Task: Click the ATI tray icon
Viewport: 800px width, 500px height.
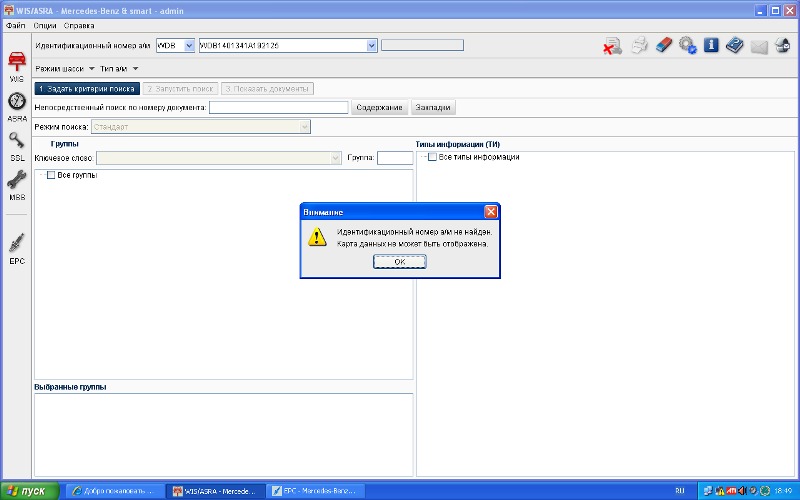Action: [x=731, y=491]
